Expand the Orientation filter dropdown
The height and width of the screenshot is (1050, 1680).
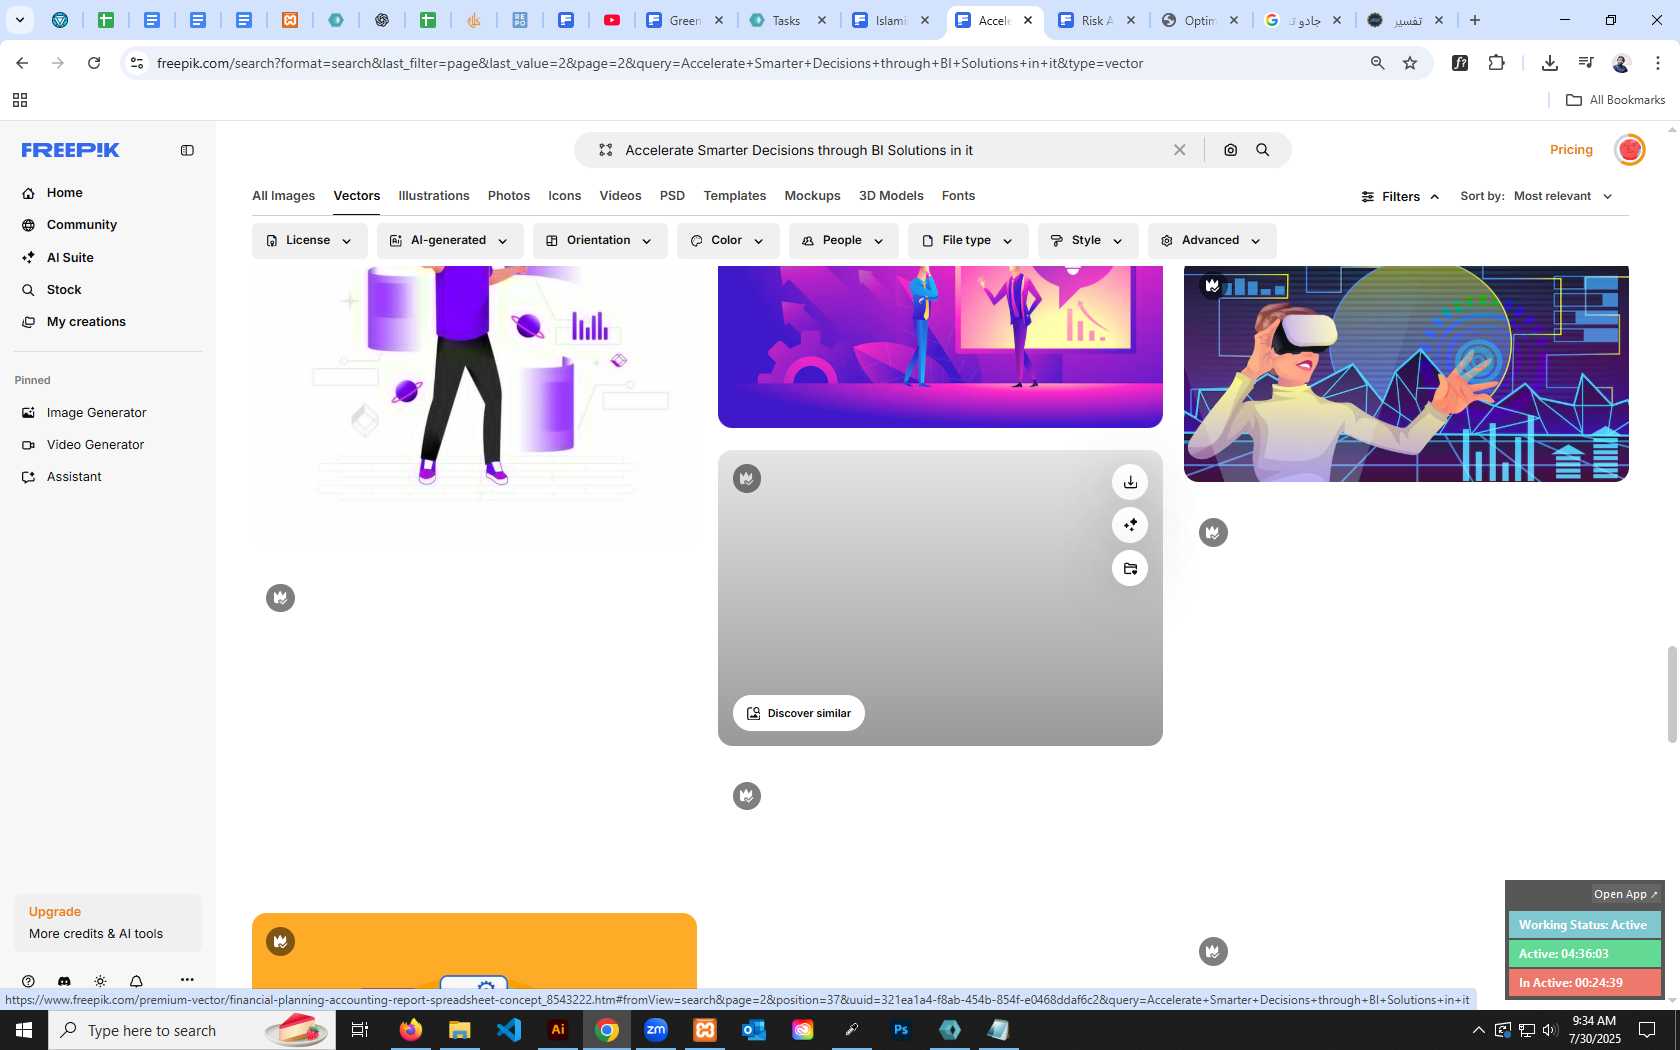click(x=600, y=241)
